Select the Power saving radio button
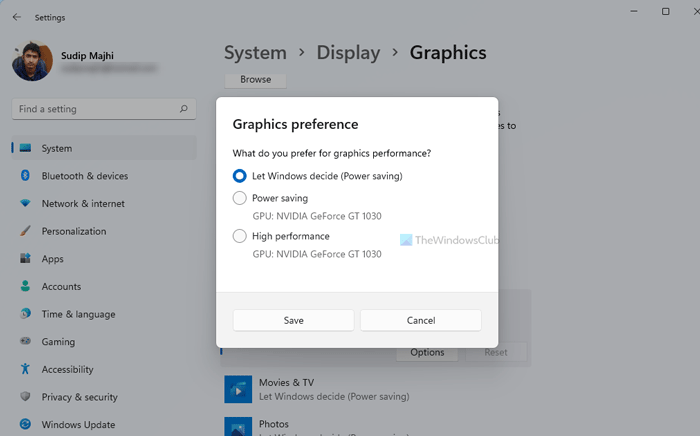This screenshot has width=700, height=436. [x=240, y=198]
